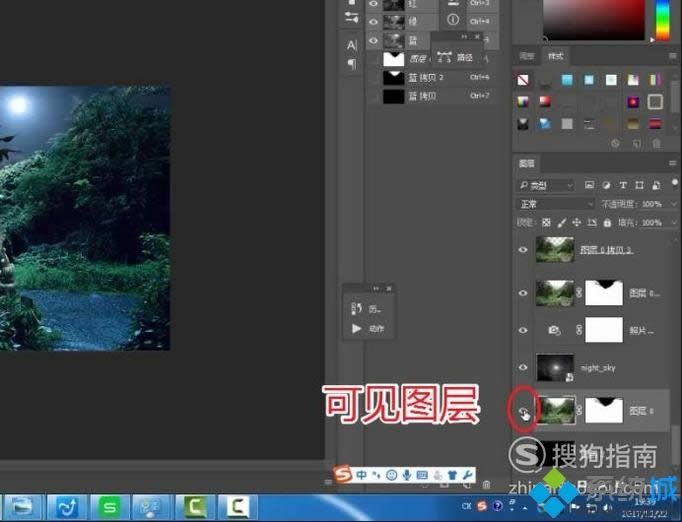The height and width of the screenshot is (522, 682).
Task: Click Sogou input 中 language mode button
Action: tap(361, 475)
